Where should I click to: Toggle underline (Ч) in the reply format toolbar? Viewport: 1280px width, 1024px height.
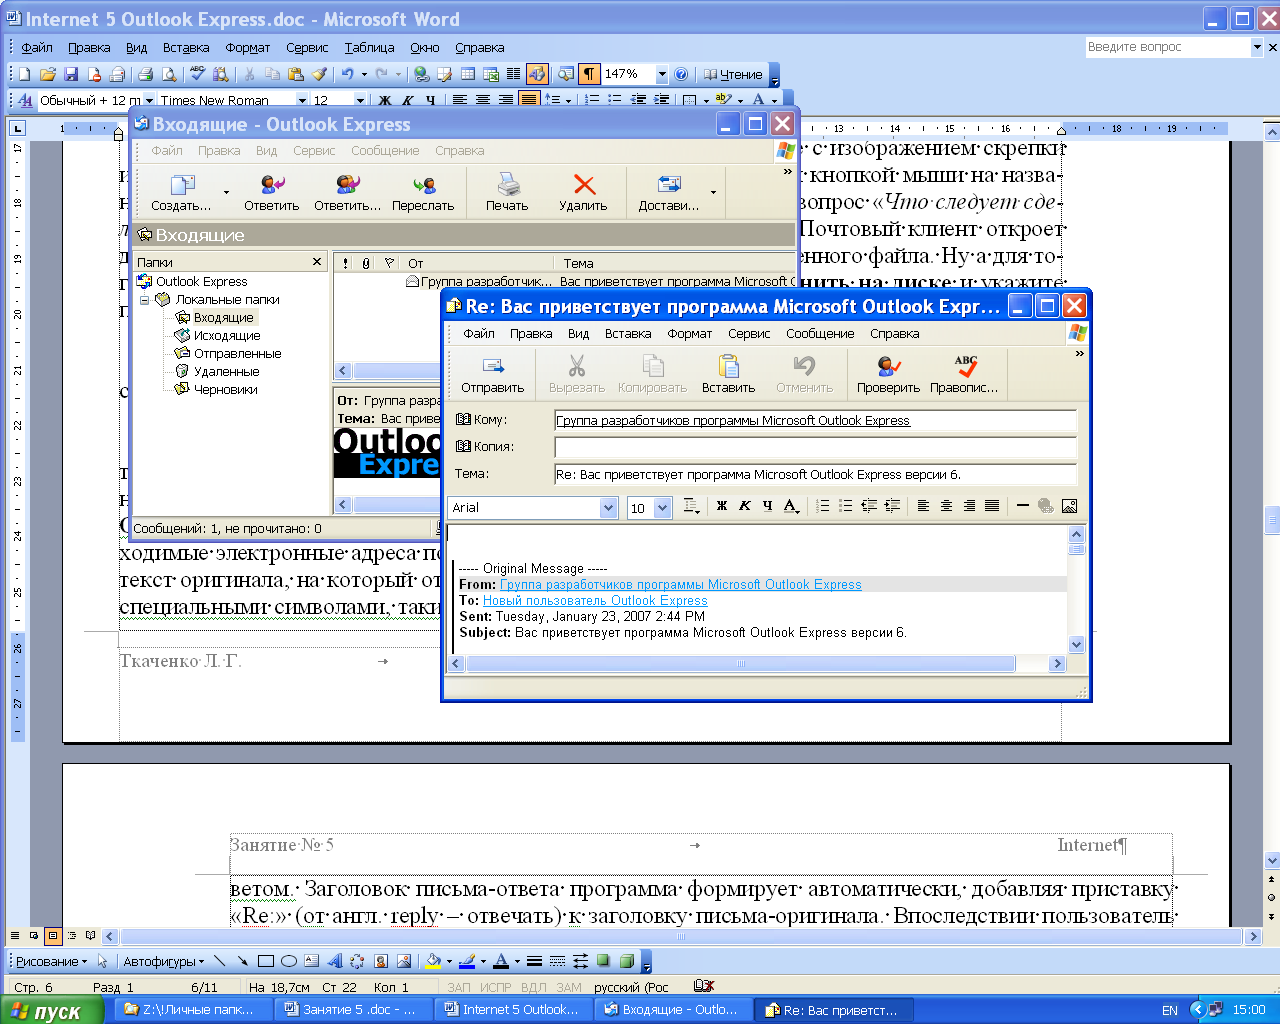point(767,506)
